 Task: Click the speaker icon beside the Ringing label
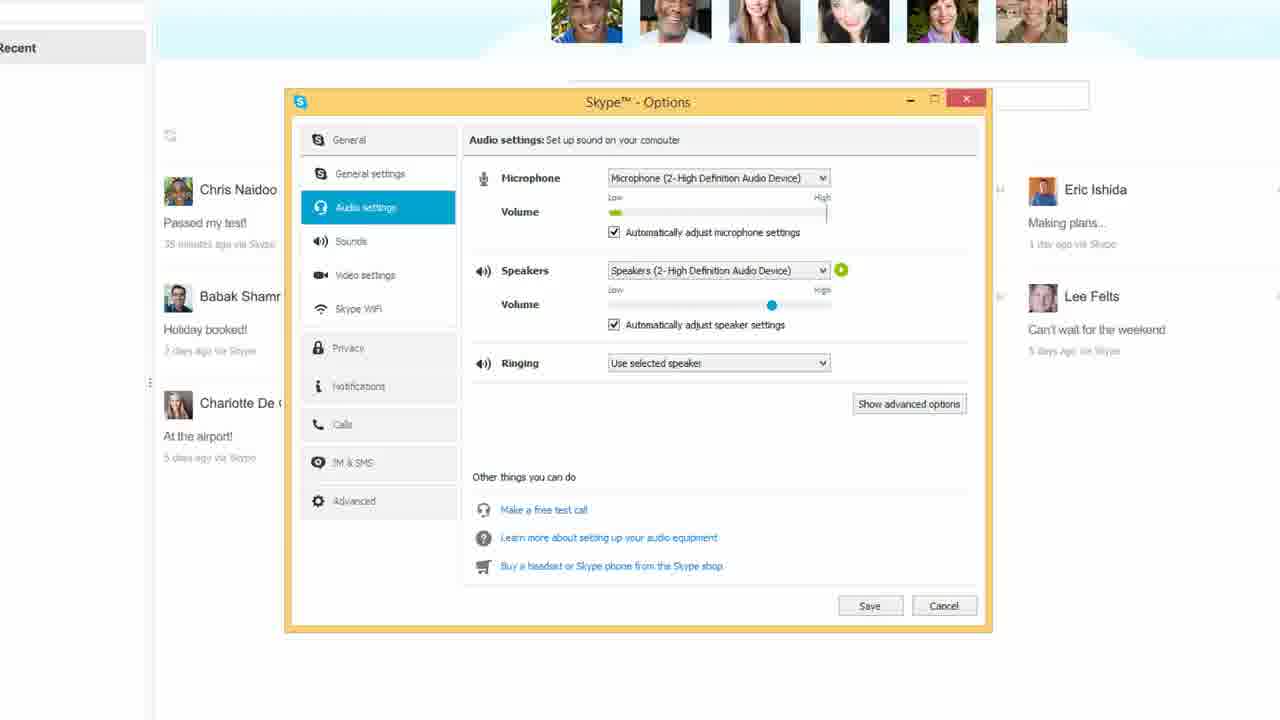pyautogui.click(x=484, y=364)
